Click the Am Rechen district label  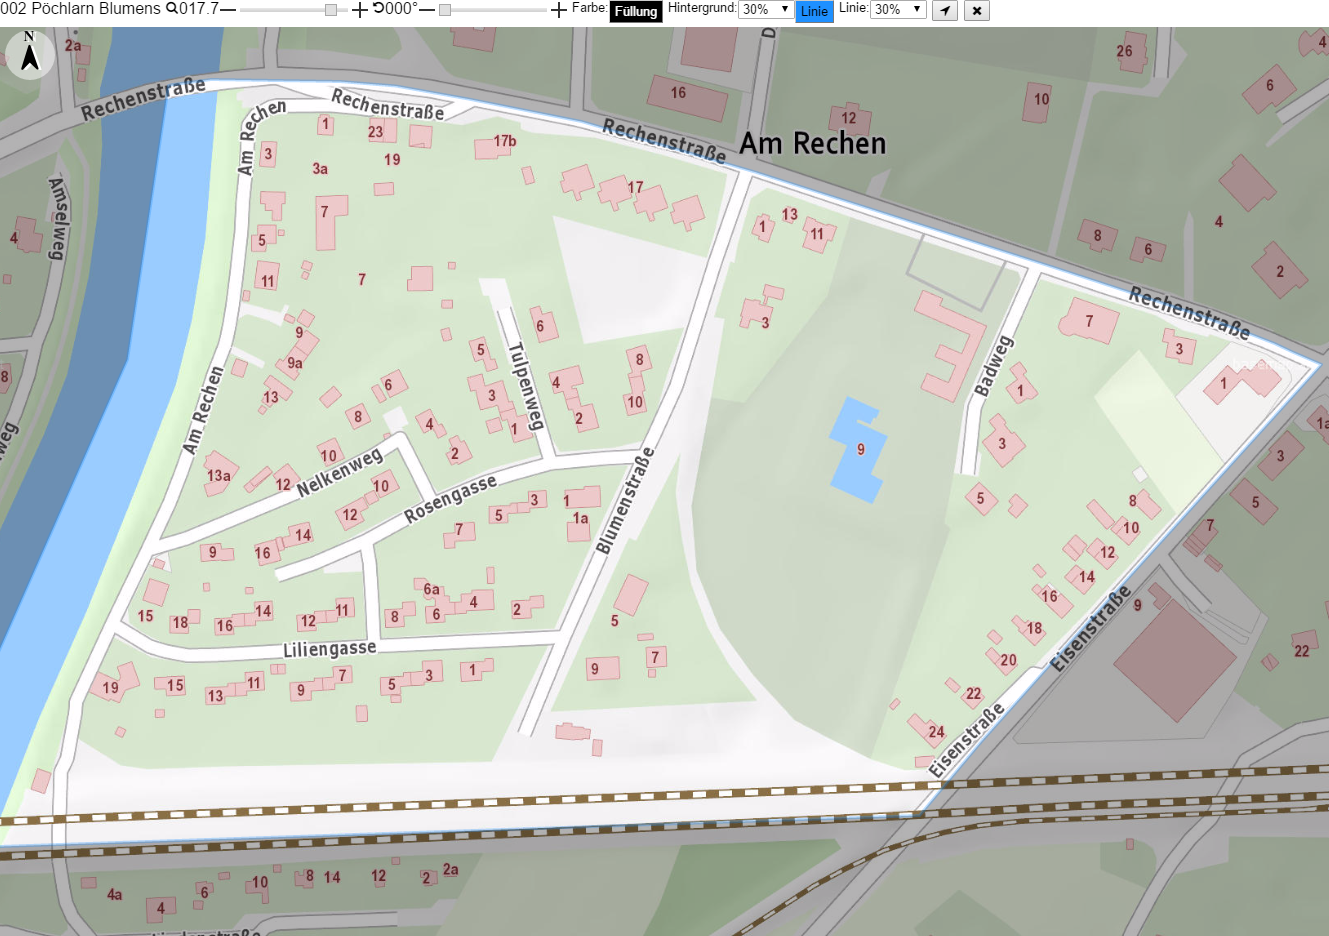[x=812, y=144]
